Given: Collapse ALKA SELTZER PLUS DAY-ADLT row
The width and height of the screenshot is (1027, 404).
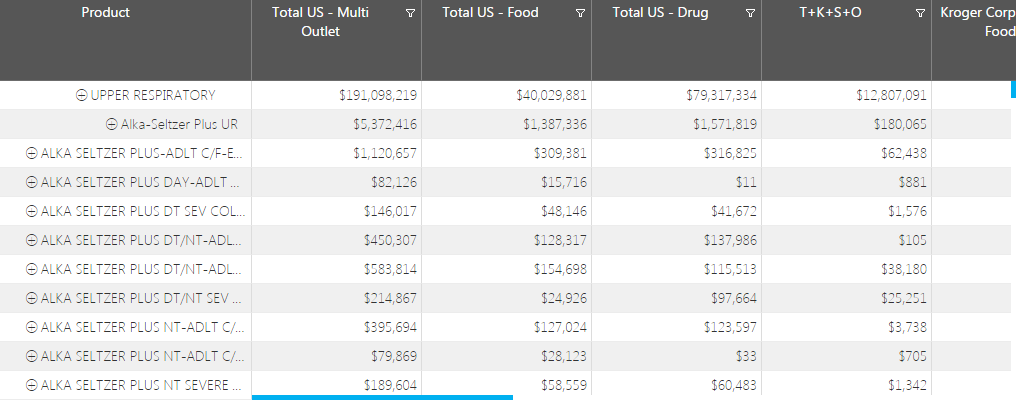Looking at the screenshot, I should tap(31, 183).
